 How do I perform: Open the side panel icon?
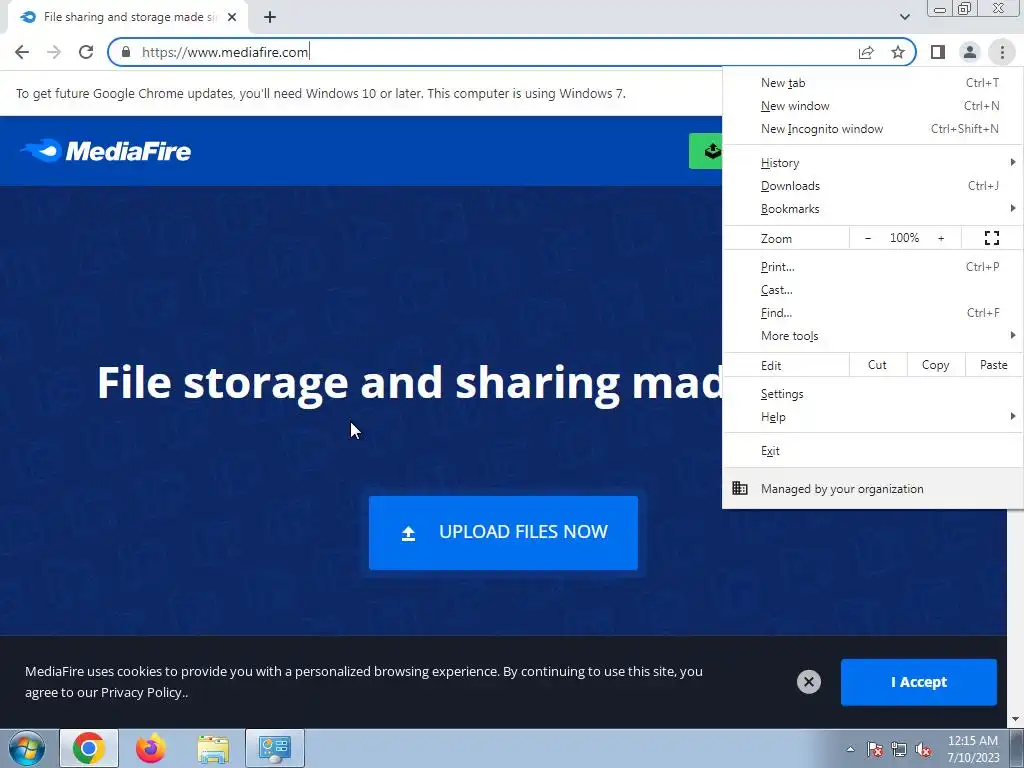[x=938, y=52]
